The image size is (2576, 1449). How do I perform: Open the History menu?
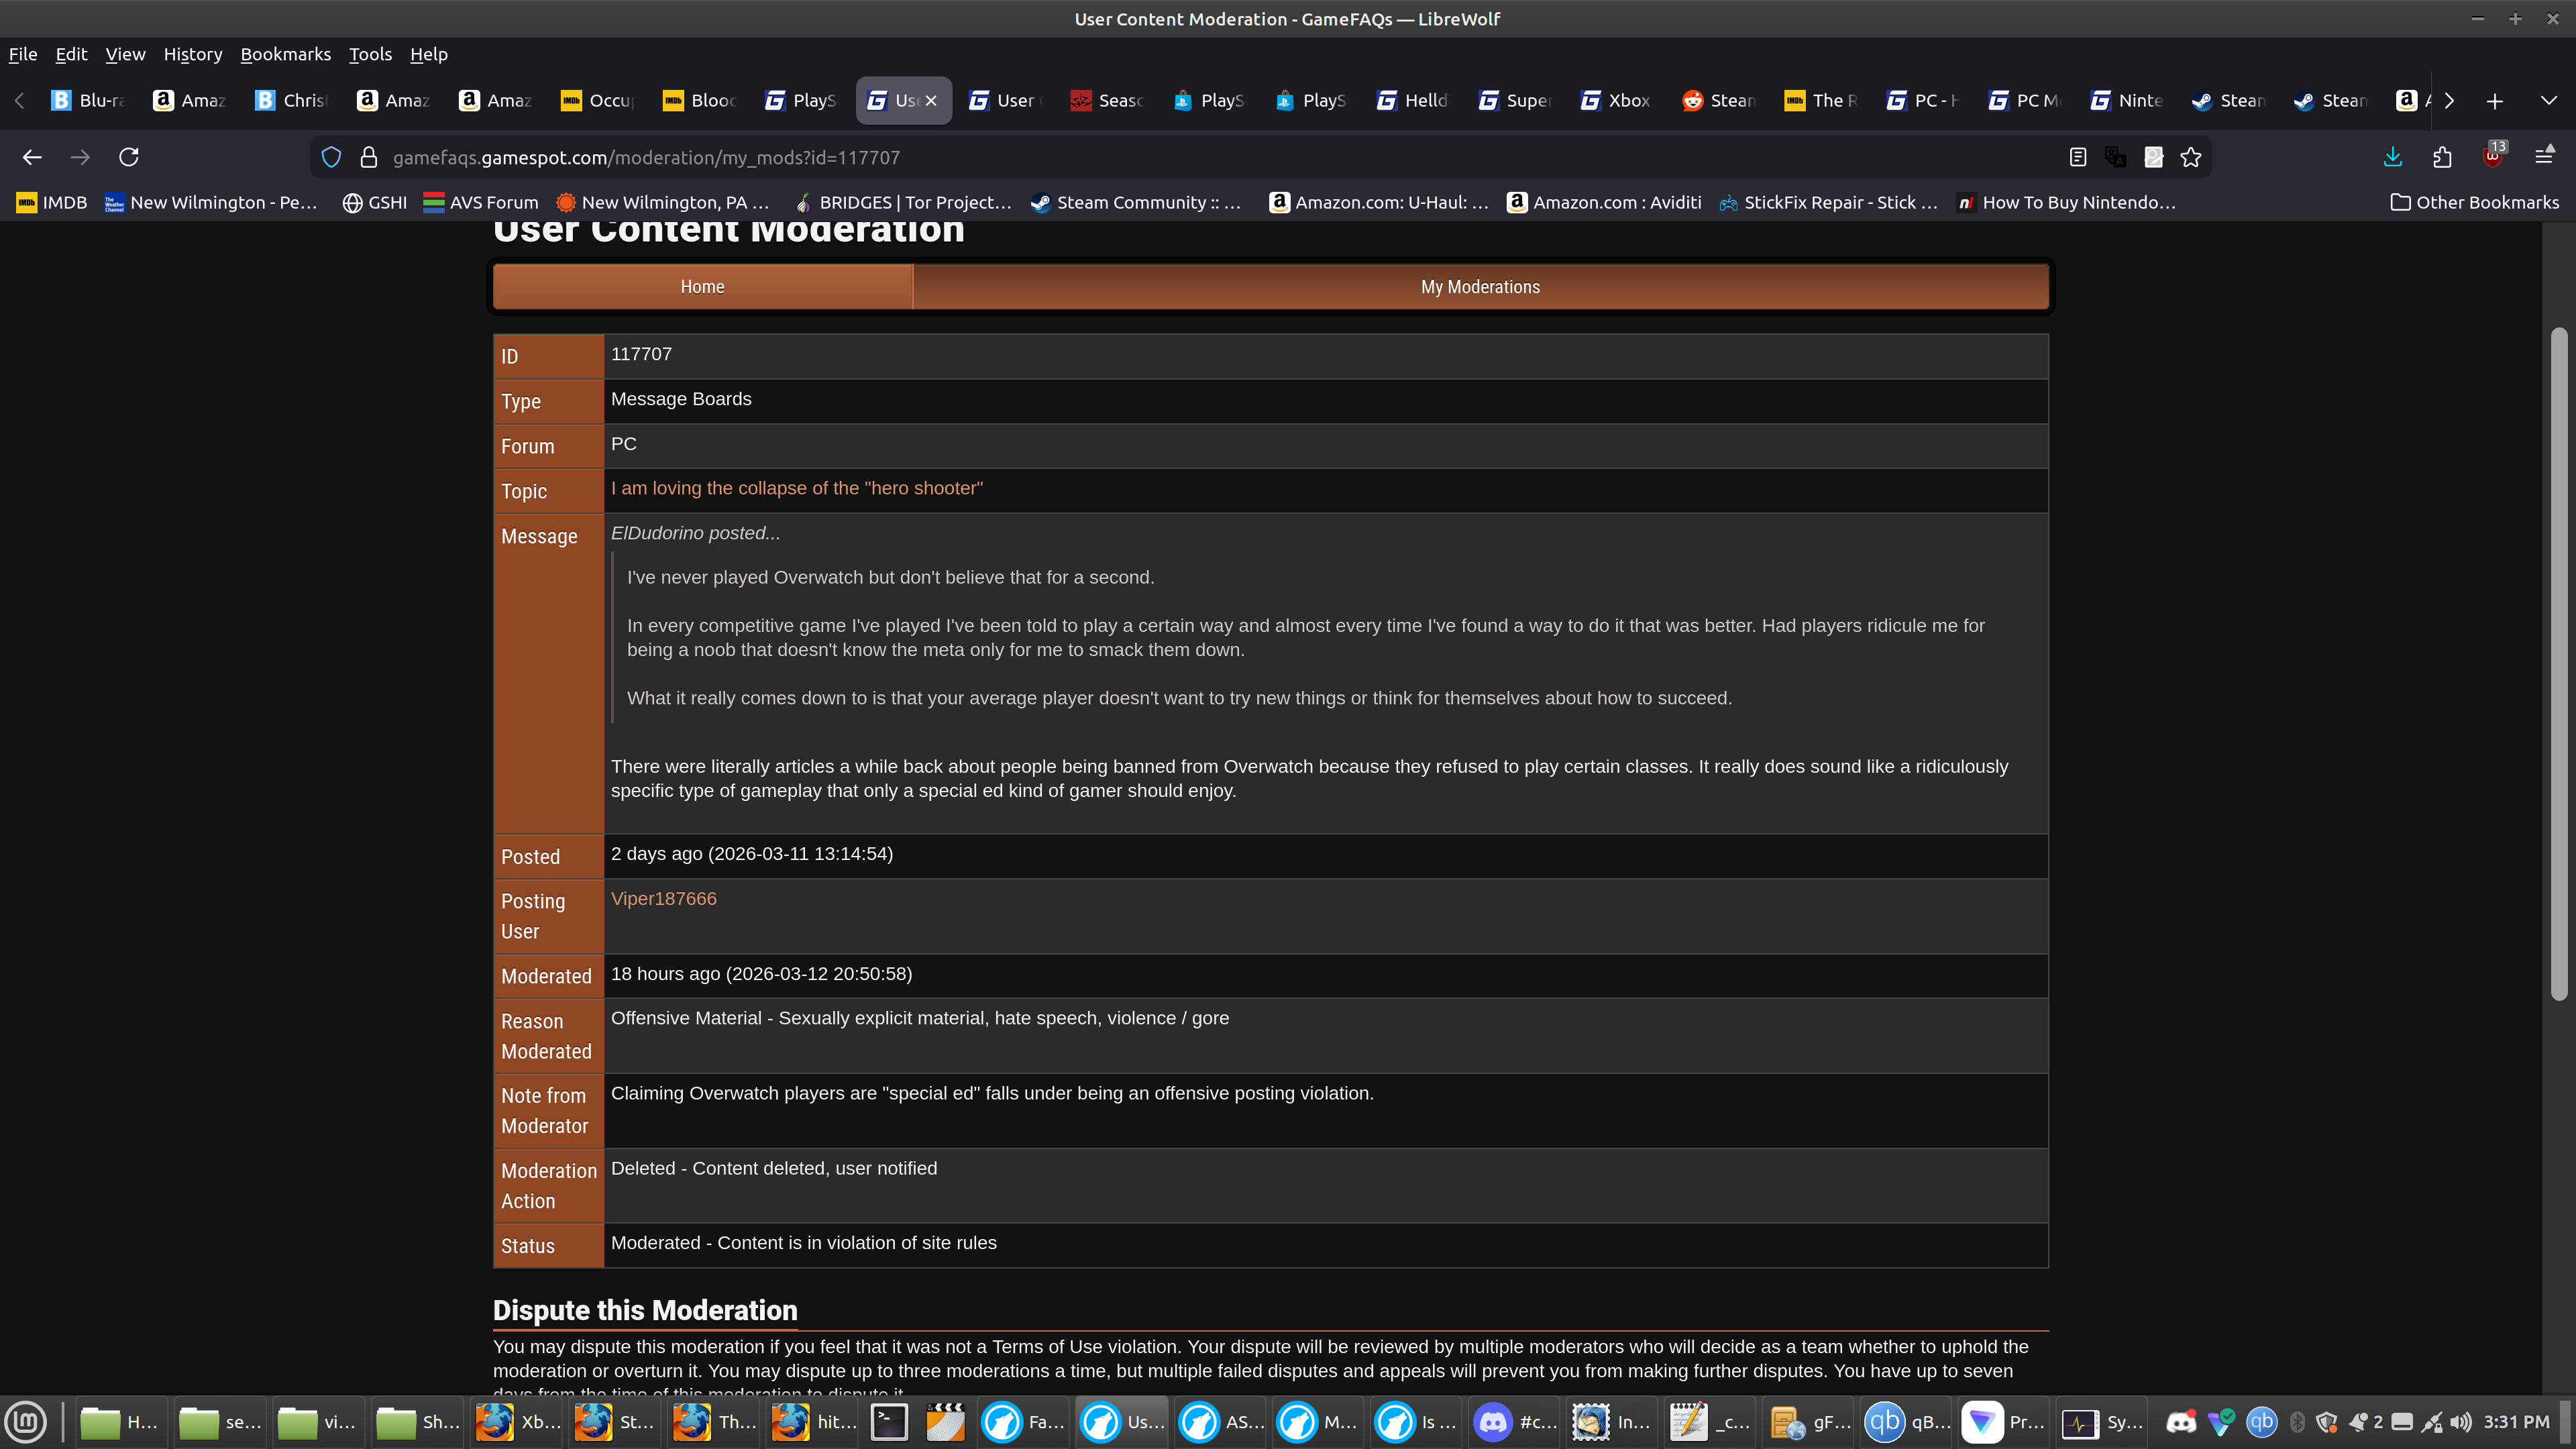tap(192, 54)
